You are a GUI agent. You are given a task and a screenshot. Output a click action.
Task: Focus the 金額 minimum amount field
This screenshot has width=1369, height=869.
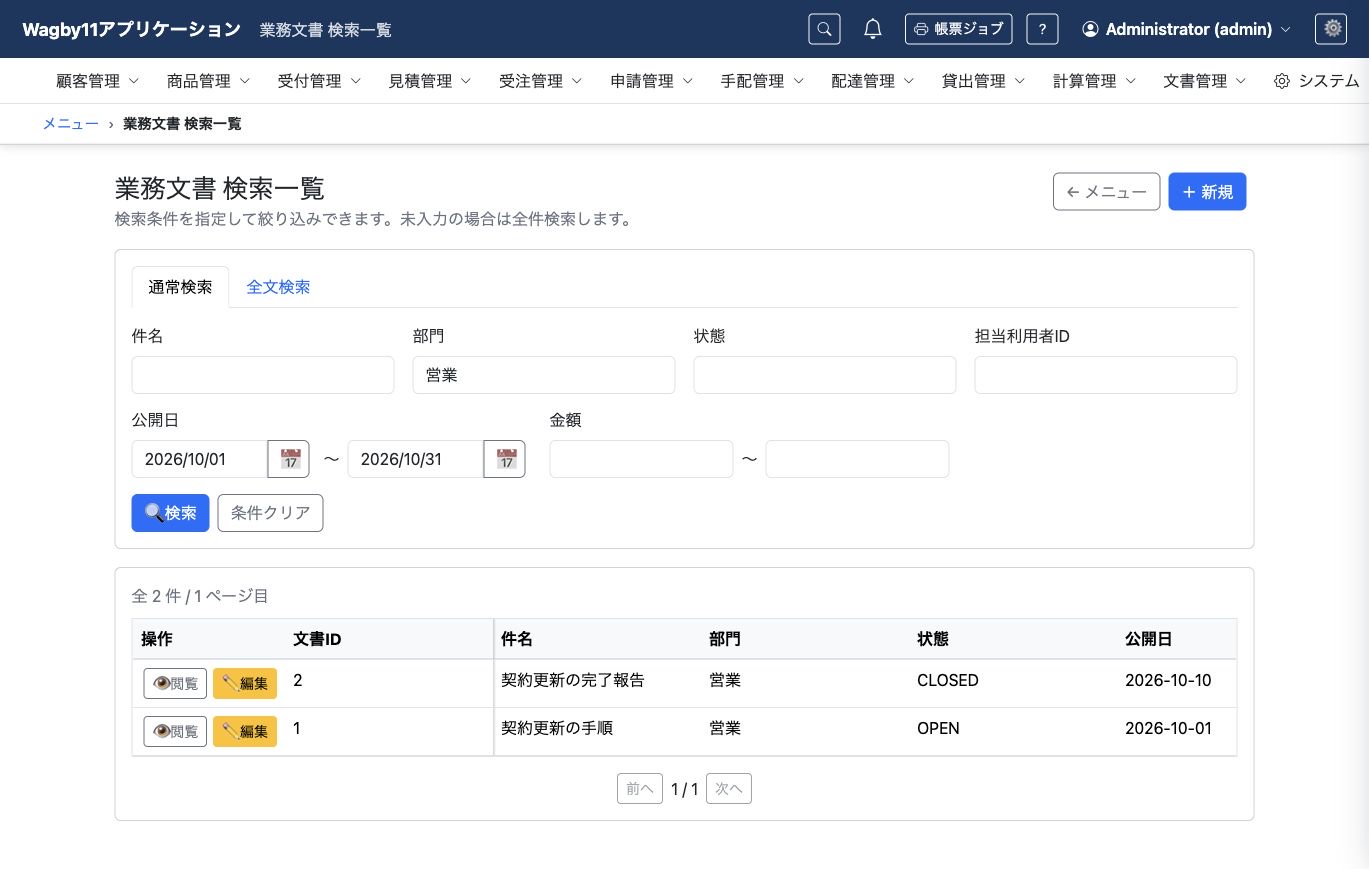641,459
